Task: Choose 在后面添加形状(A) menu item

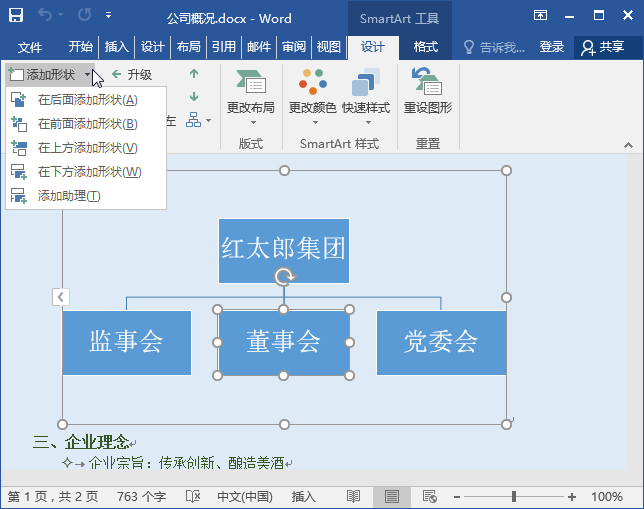Action: click(x=86, y=100)
